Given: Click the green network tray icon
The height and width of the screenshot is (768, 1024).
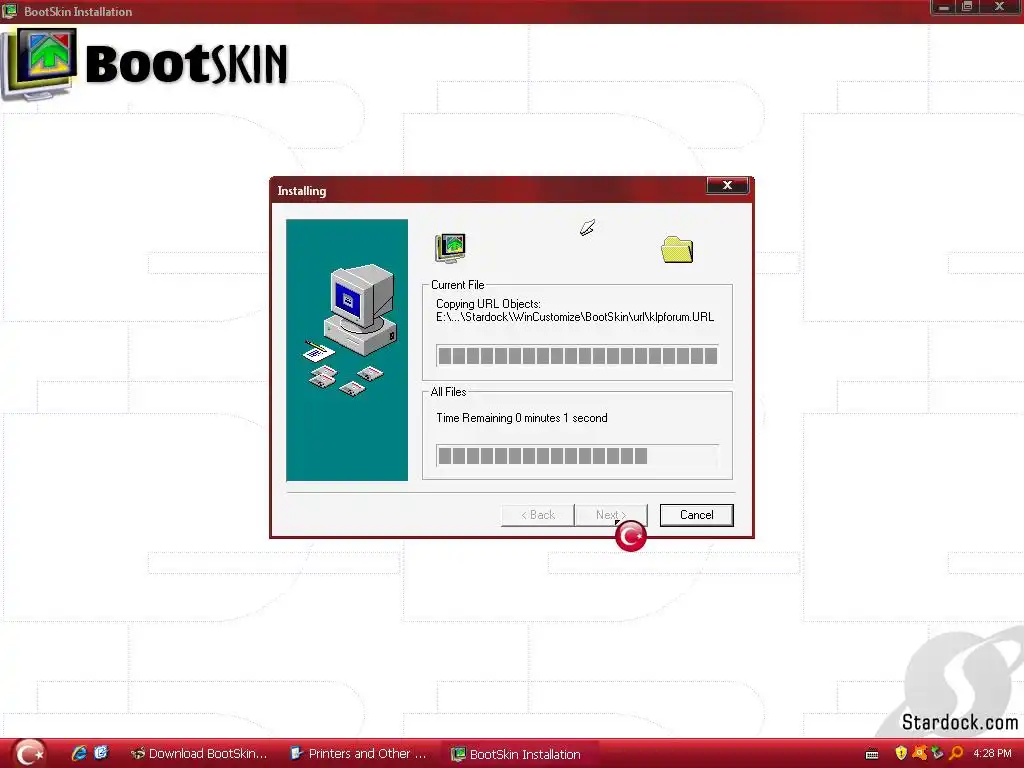Looking at the screenshot, I should click(x=937, y=753).
